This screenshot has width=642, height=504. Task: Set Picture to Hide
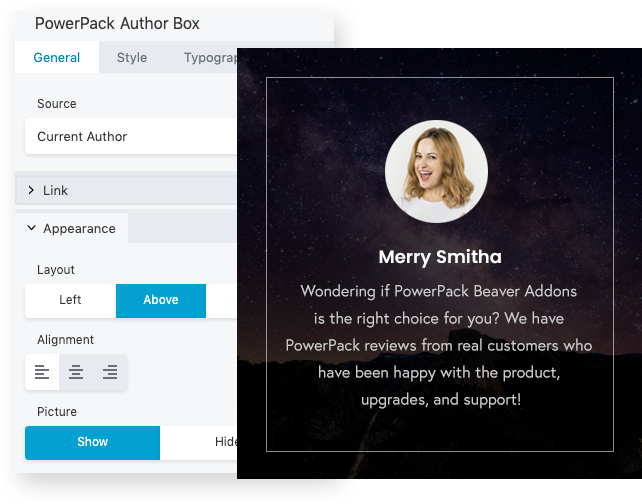click(x=199, y=443)
